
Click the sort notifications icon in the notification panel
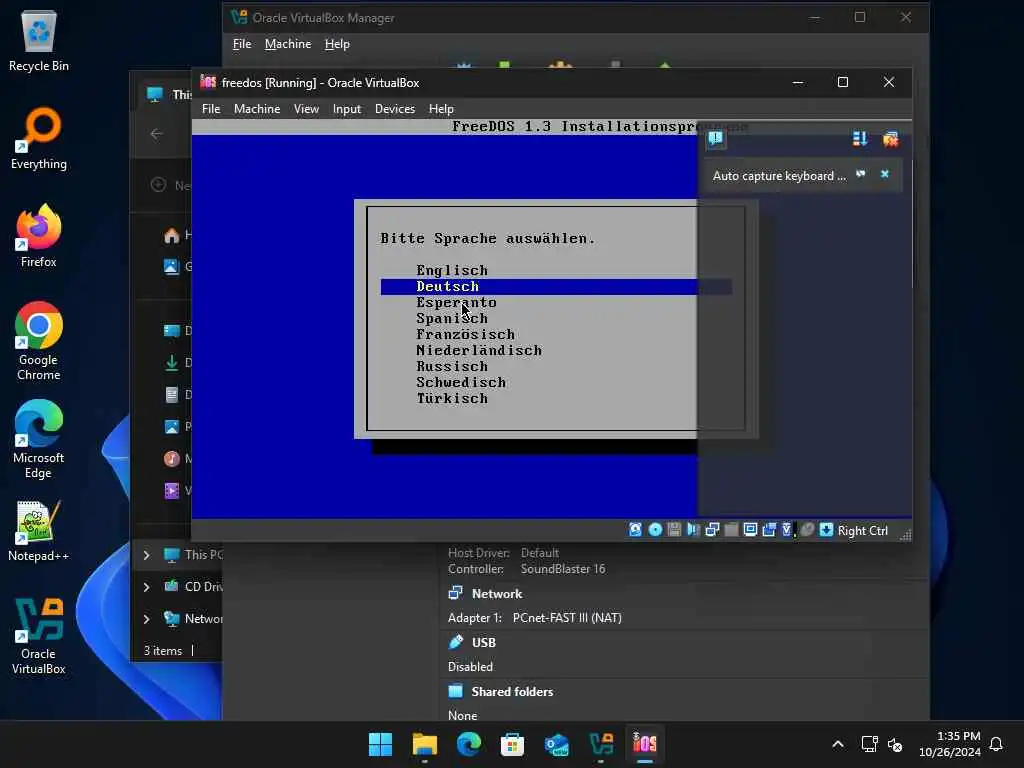(859, 138)
